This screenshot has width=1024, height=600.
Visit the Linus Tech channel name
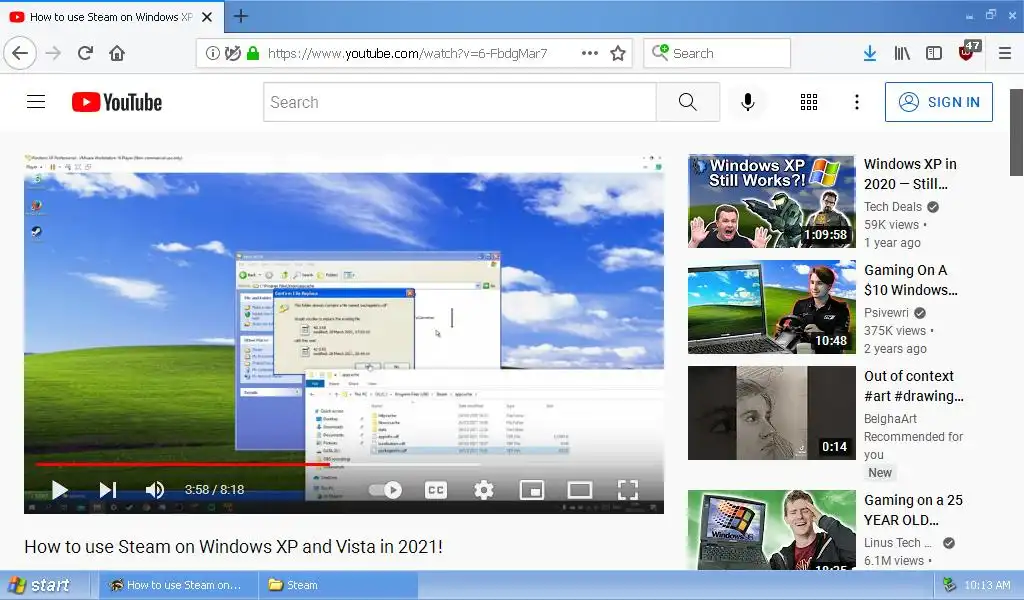897,543
